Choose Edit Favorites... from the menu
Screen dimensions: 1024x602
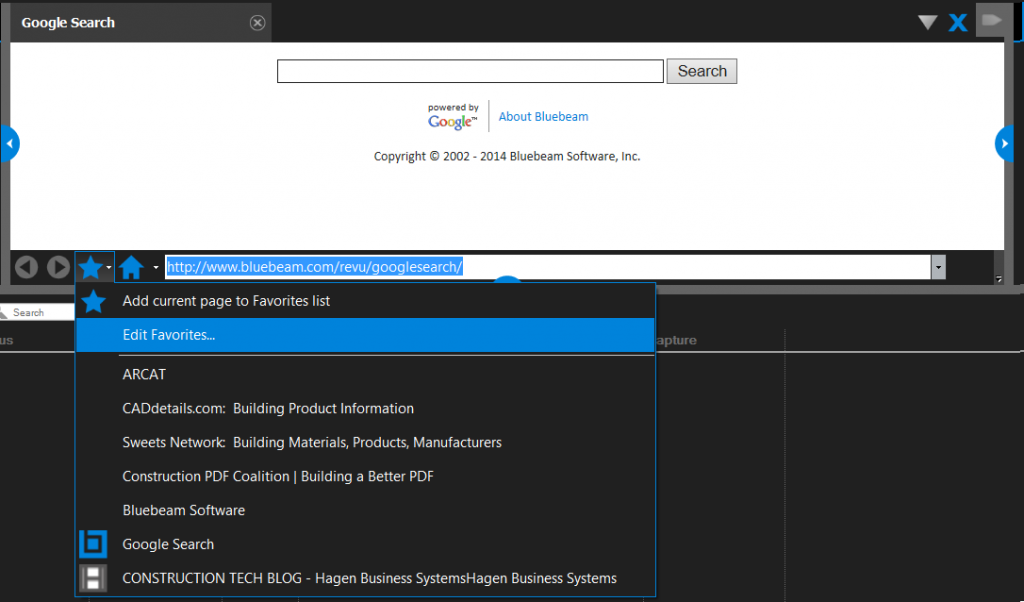[169, 335]
